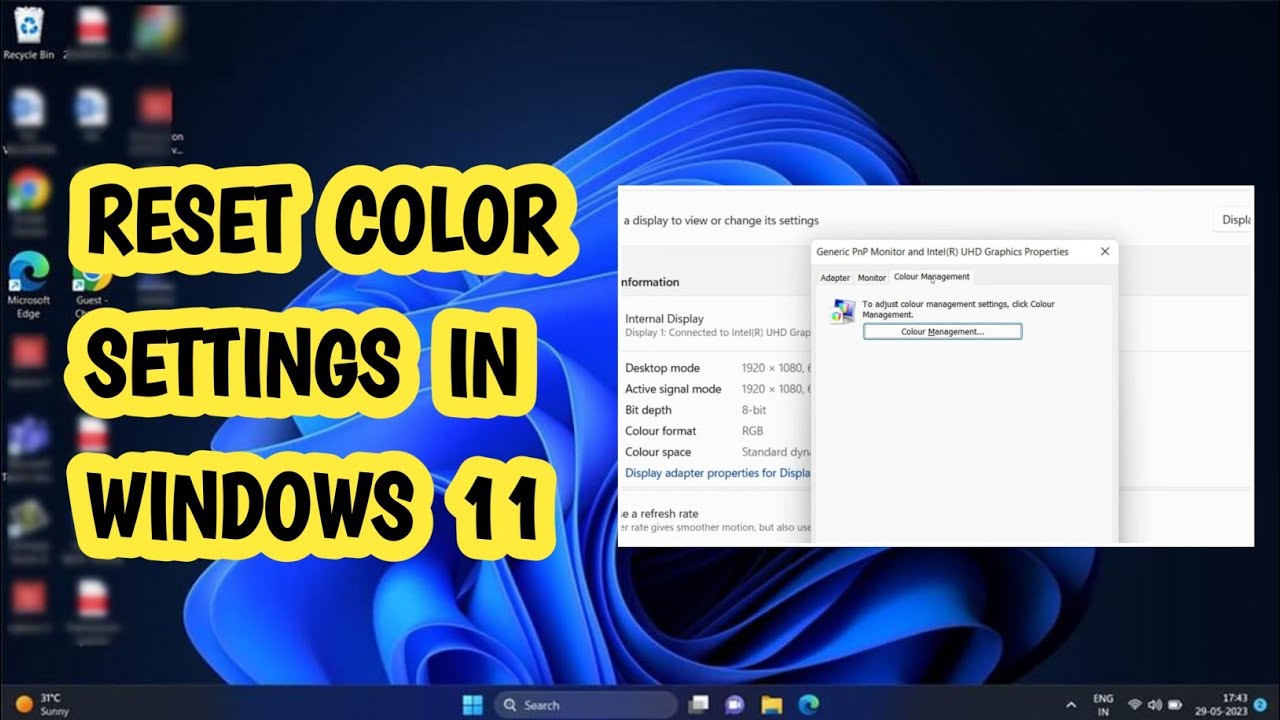
Task: Open the Guest - Chrome desktop shortcut
Action: click(x=92, y=290)
